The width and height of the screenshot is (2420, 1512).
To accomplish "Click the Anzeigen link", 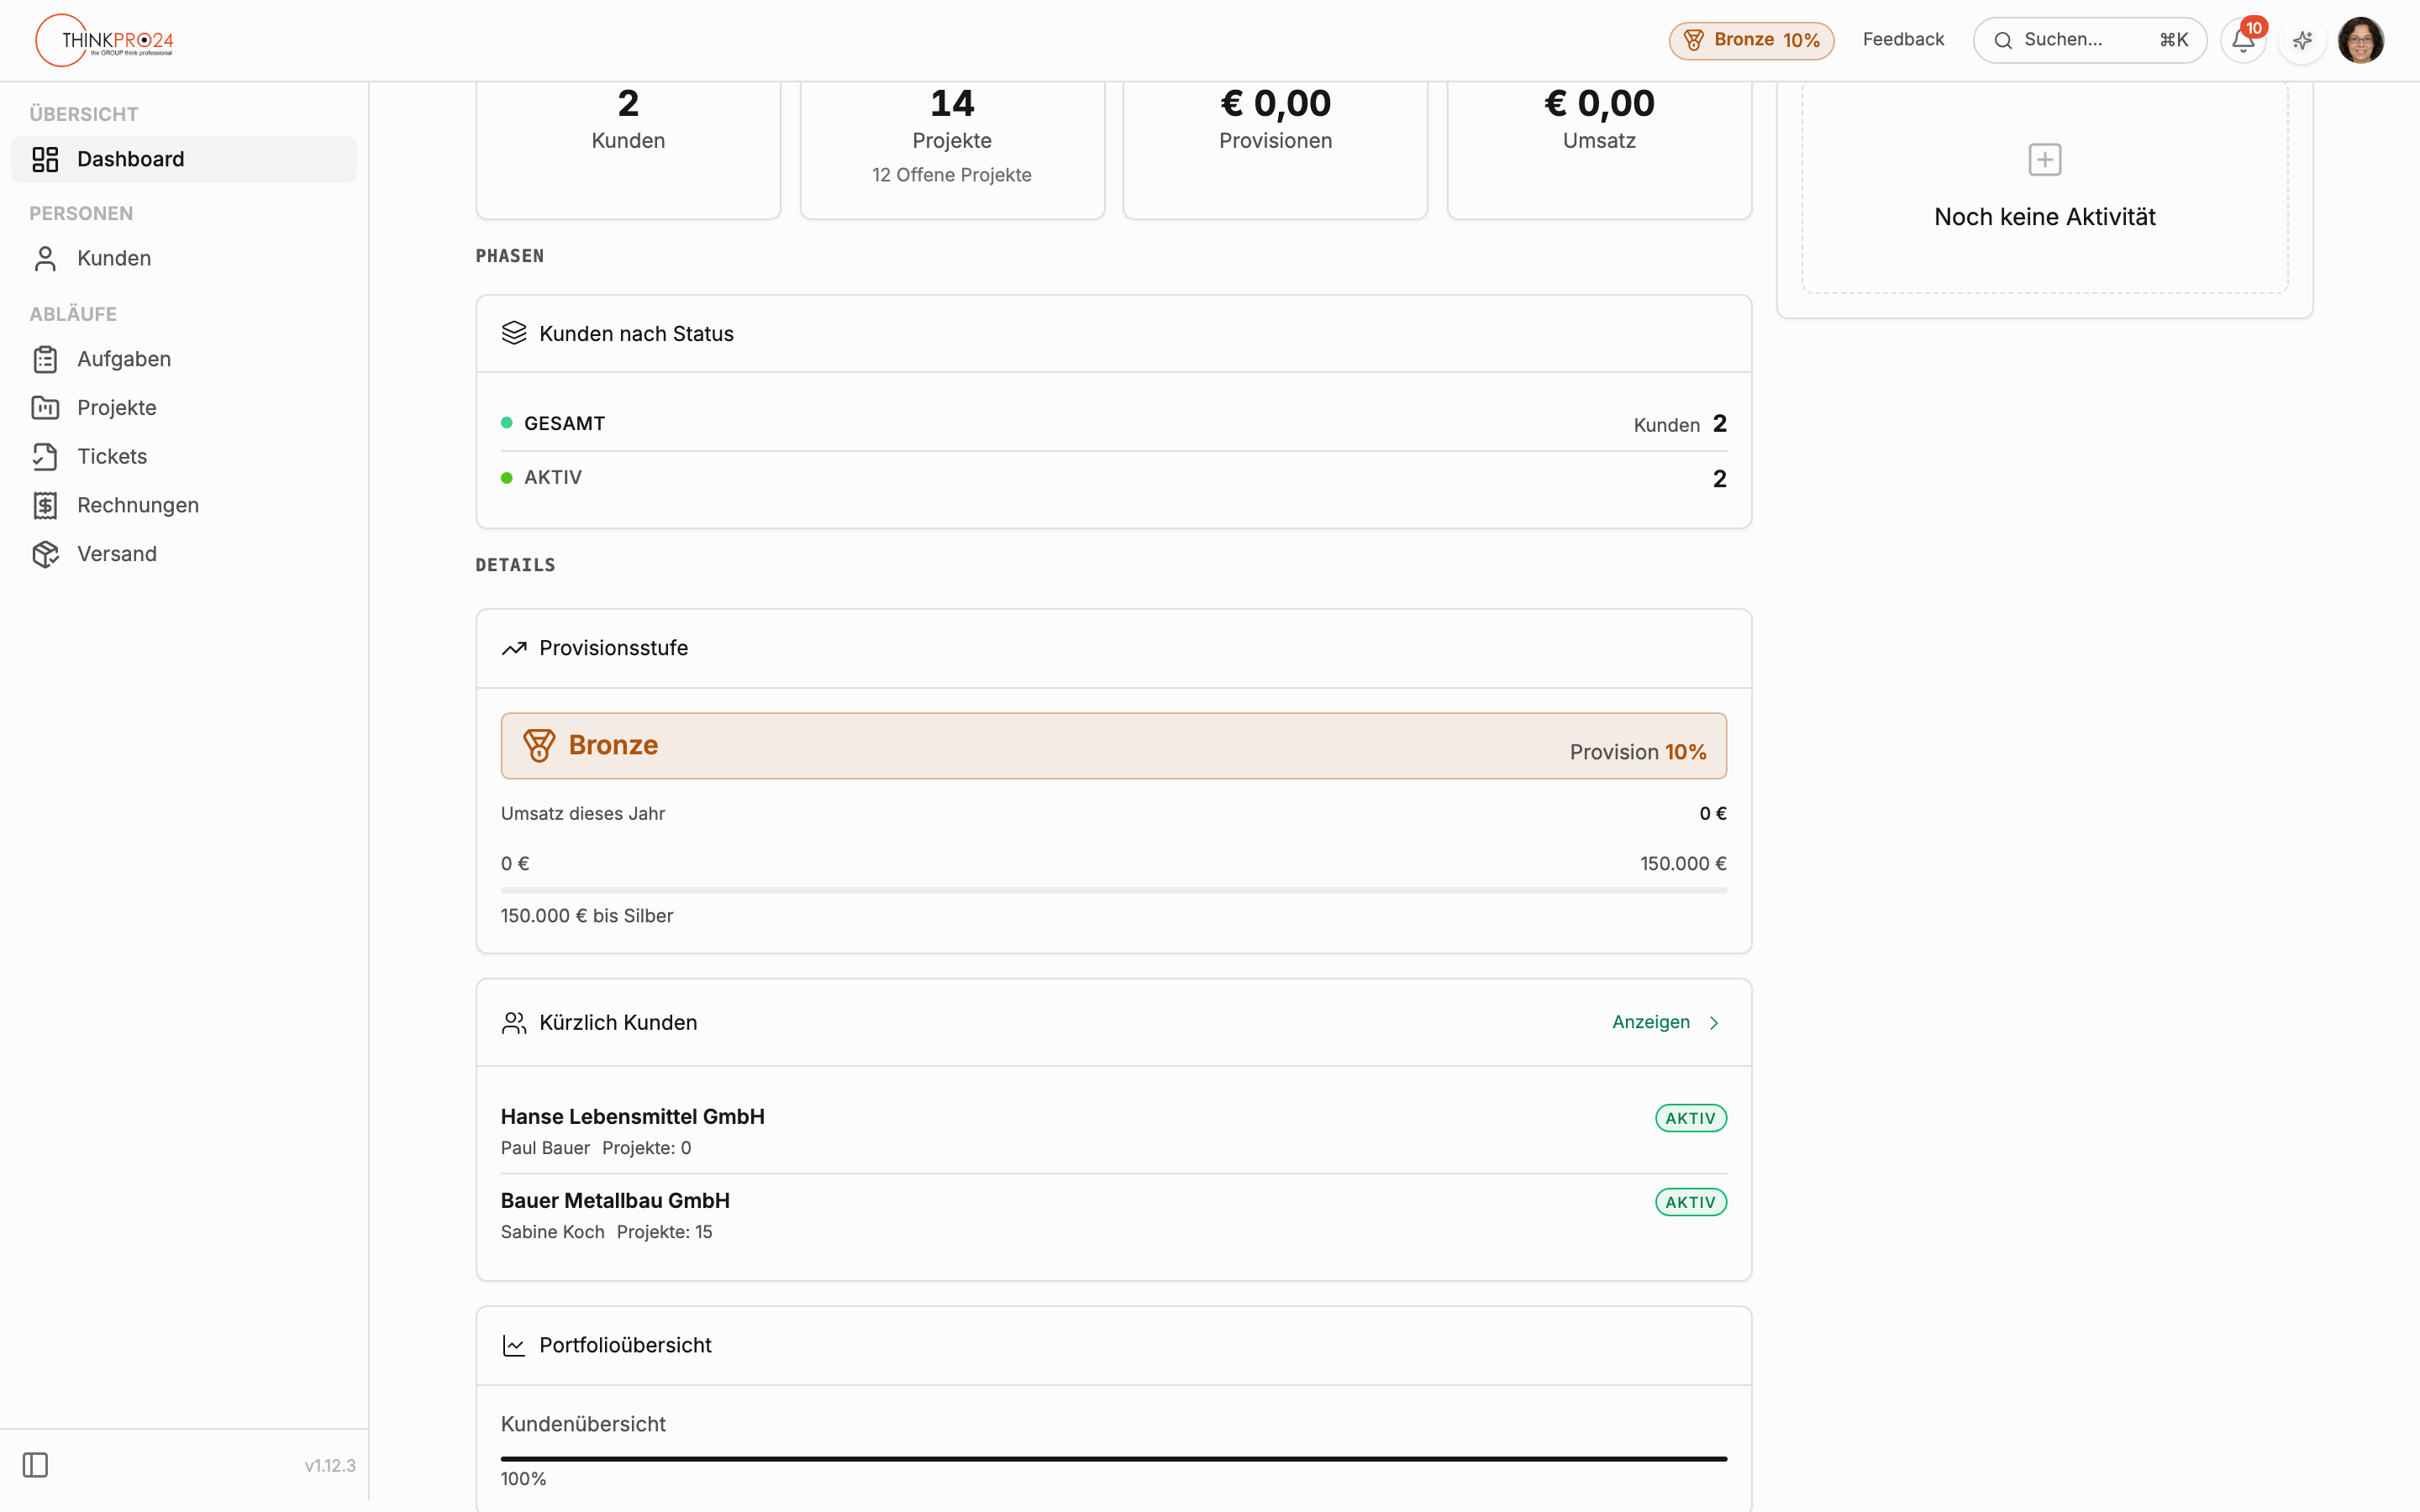I will (x=1650, y=1022).
